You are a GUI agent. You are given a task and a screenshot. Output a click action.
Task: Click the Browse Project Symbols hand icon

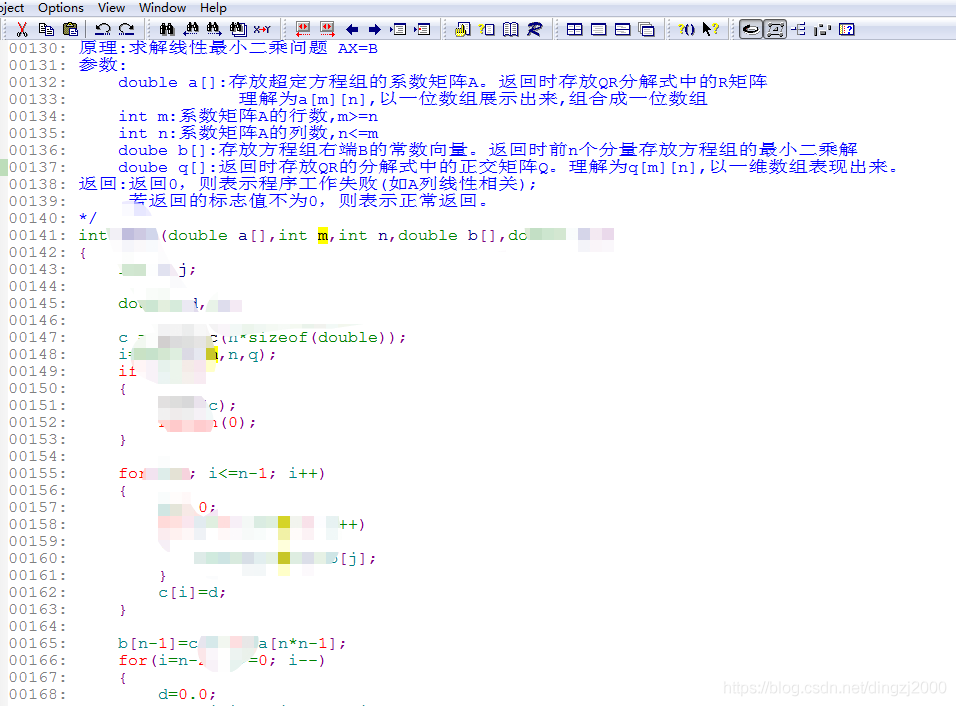463,29
